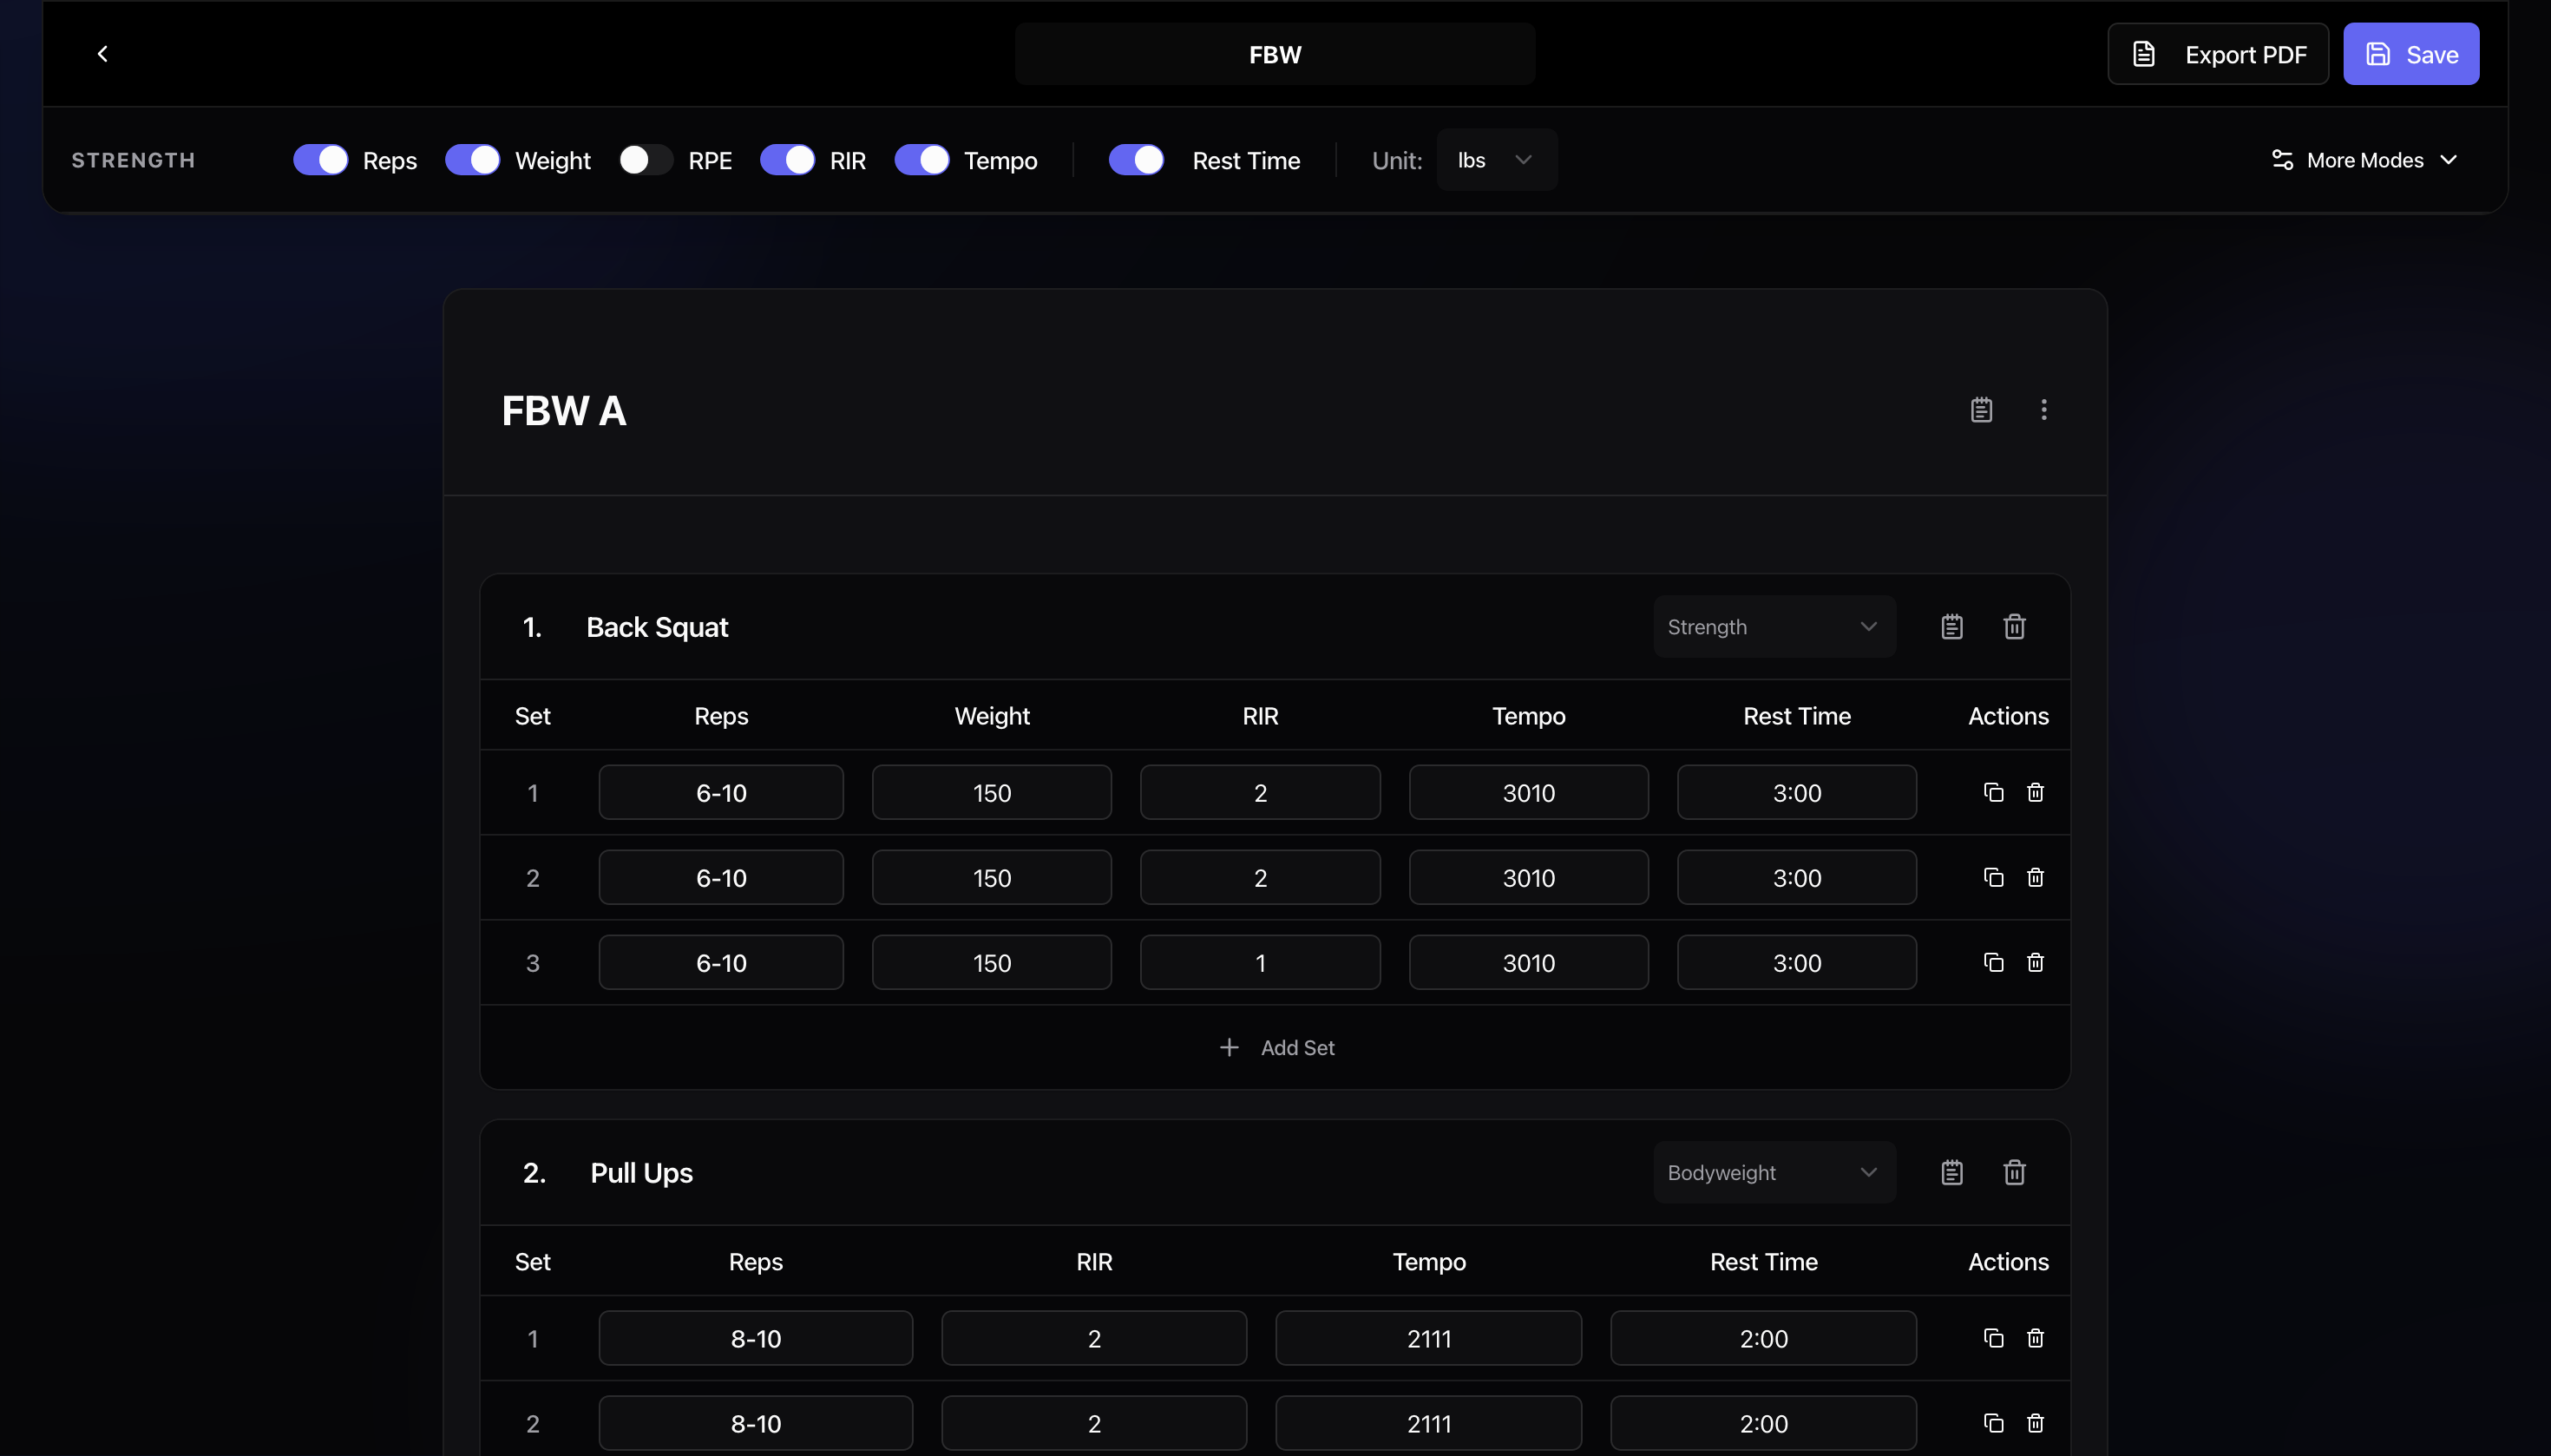Edit Back Squat set 1 tempo 3010

(x=1528, y=793)
